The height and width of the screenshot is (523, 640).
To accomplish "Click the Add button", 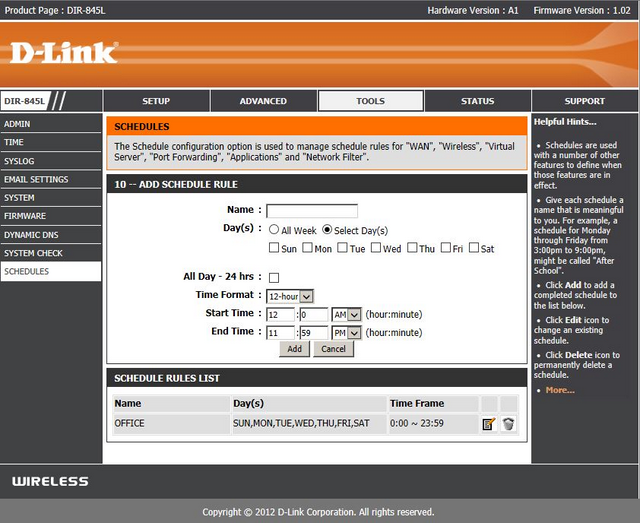I will [295, 349].
